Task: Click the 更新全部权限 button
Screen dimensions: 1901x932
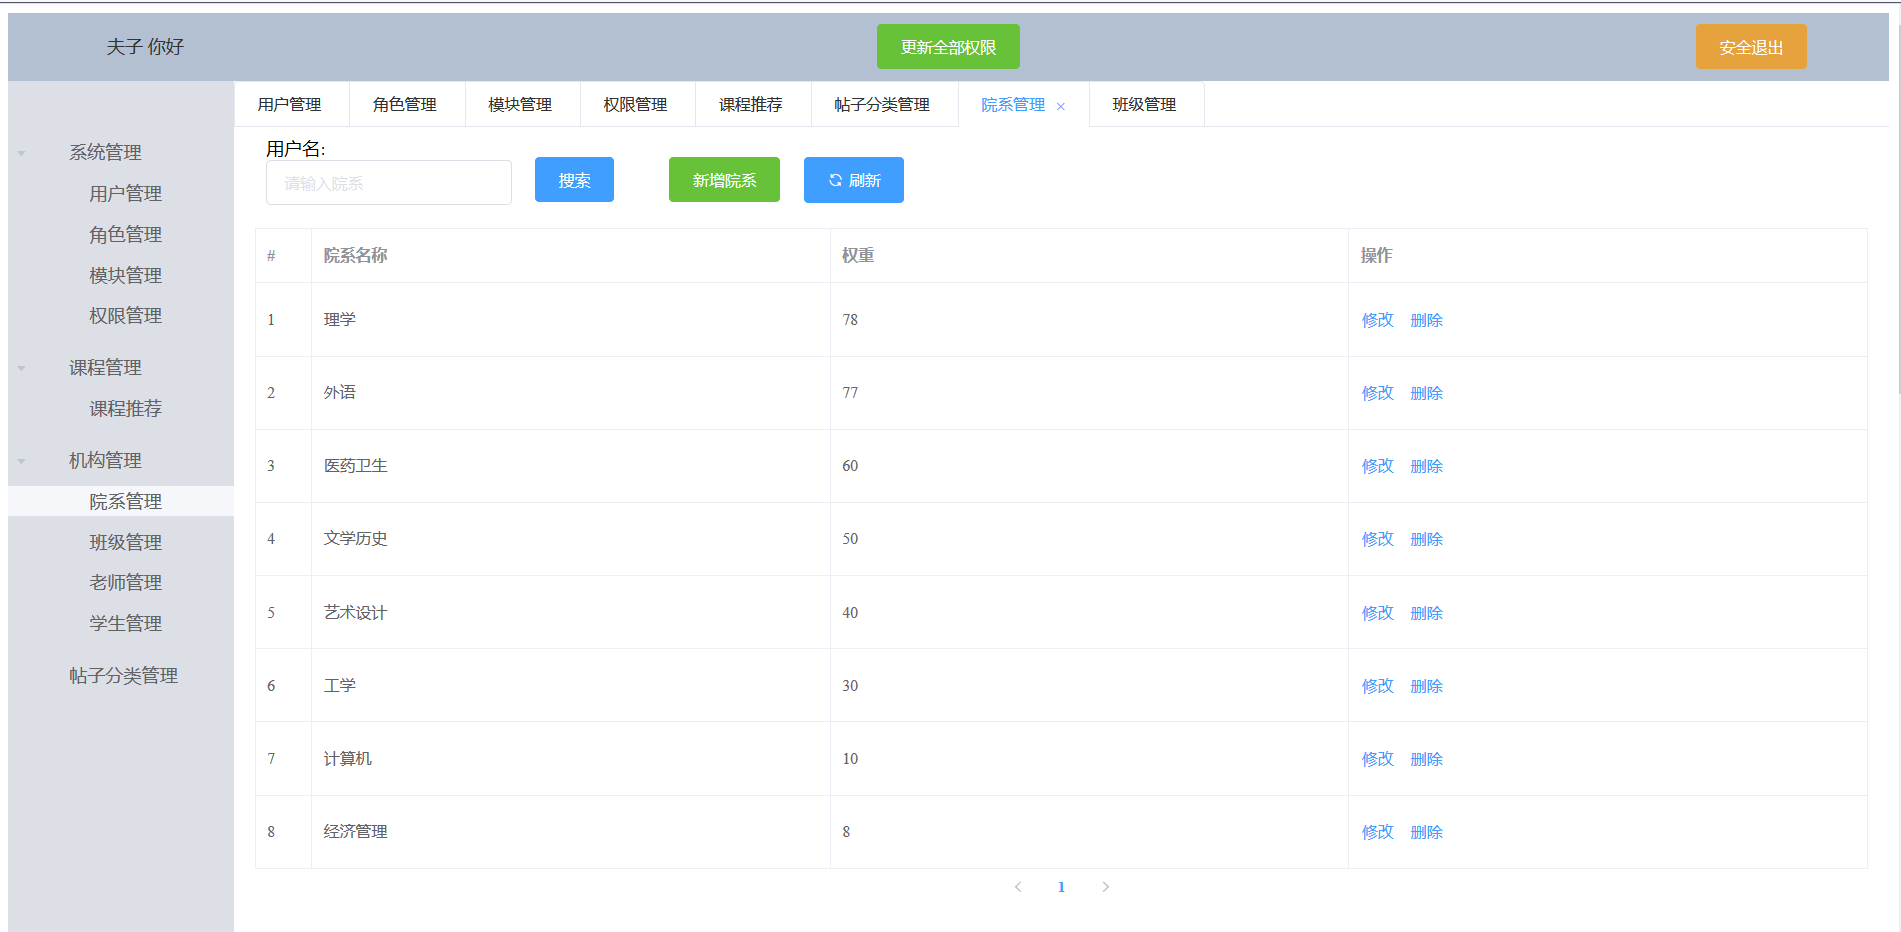Action: [947, 46]
